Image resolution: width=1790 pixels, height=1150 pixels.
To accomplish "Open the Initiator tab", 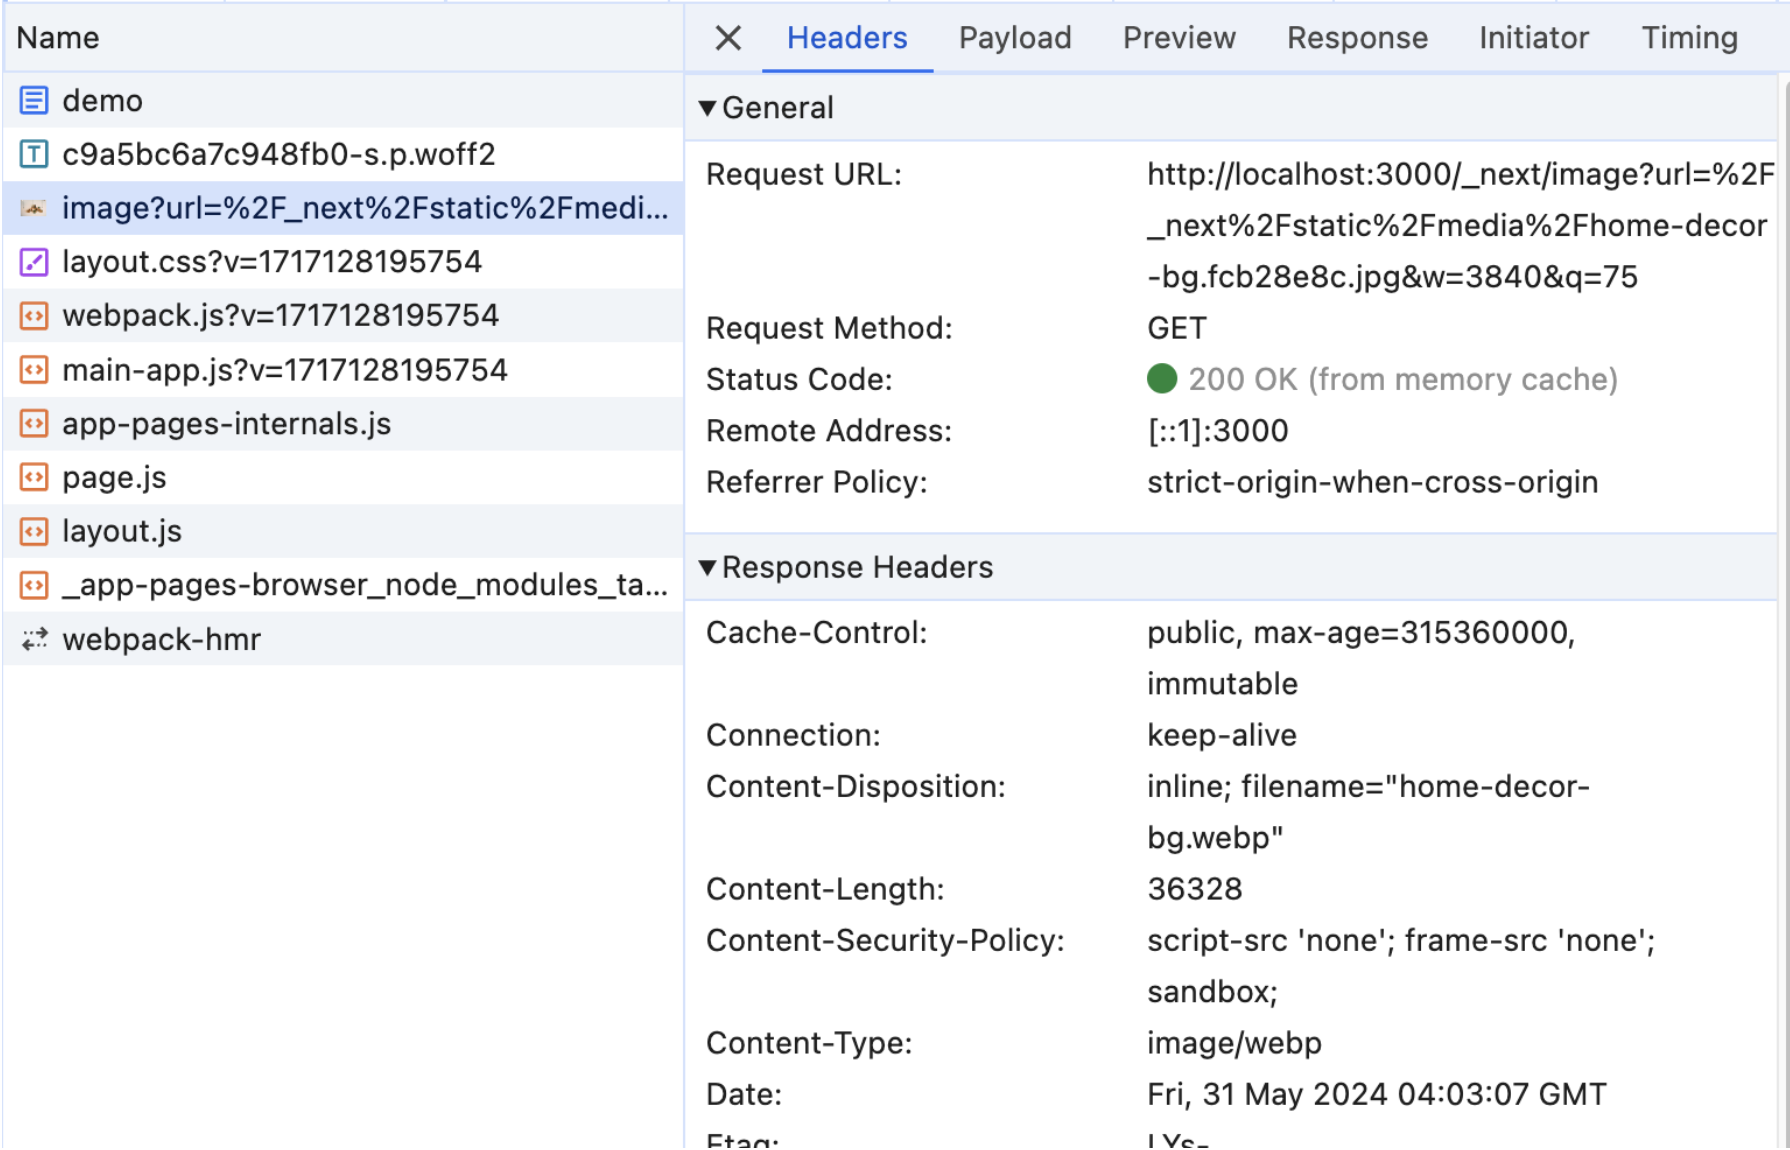I will coord(1533,38).
